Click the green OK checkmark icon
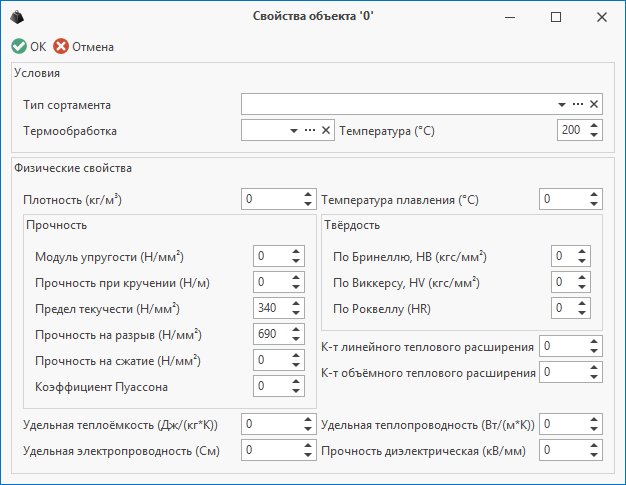This screenshot has height=485, width=626. (x=19, y=46)
